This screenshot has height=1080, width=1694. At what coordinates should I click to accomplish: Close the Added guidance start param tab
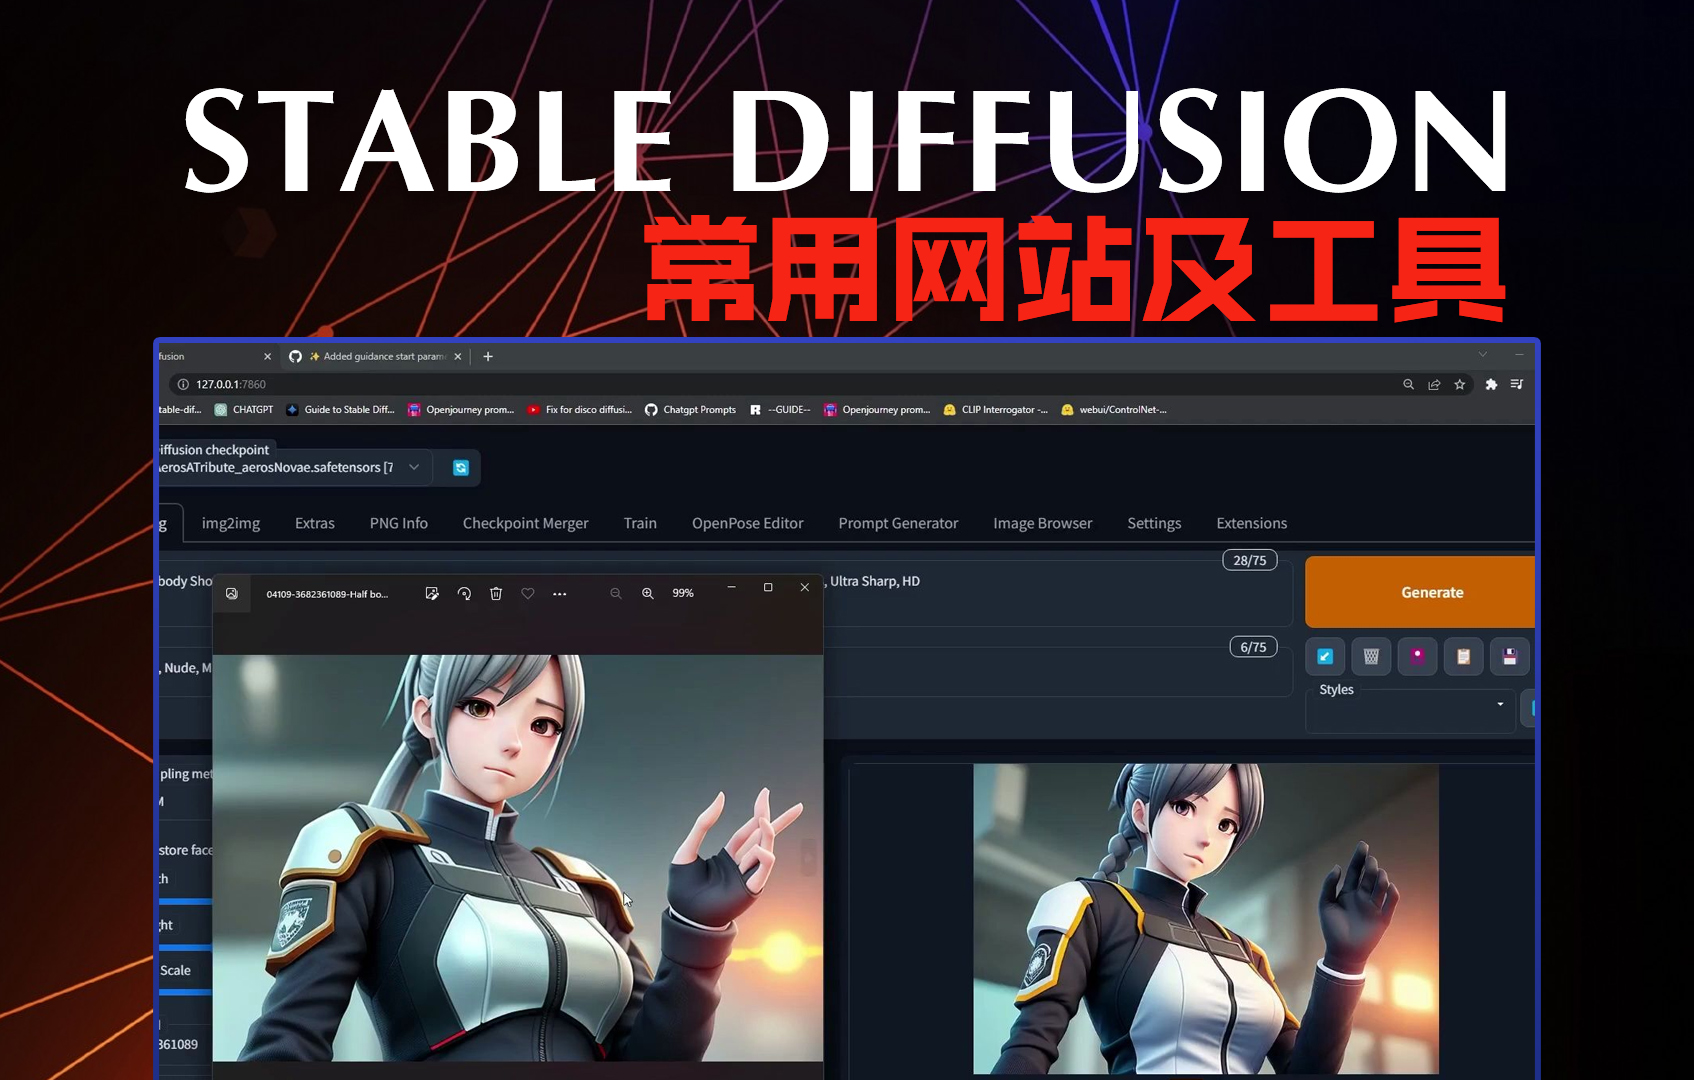pos(458,356)
